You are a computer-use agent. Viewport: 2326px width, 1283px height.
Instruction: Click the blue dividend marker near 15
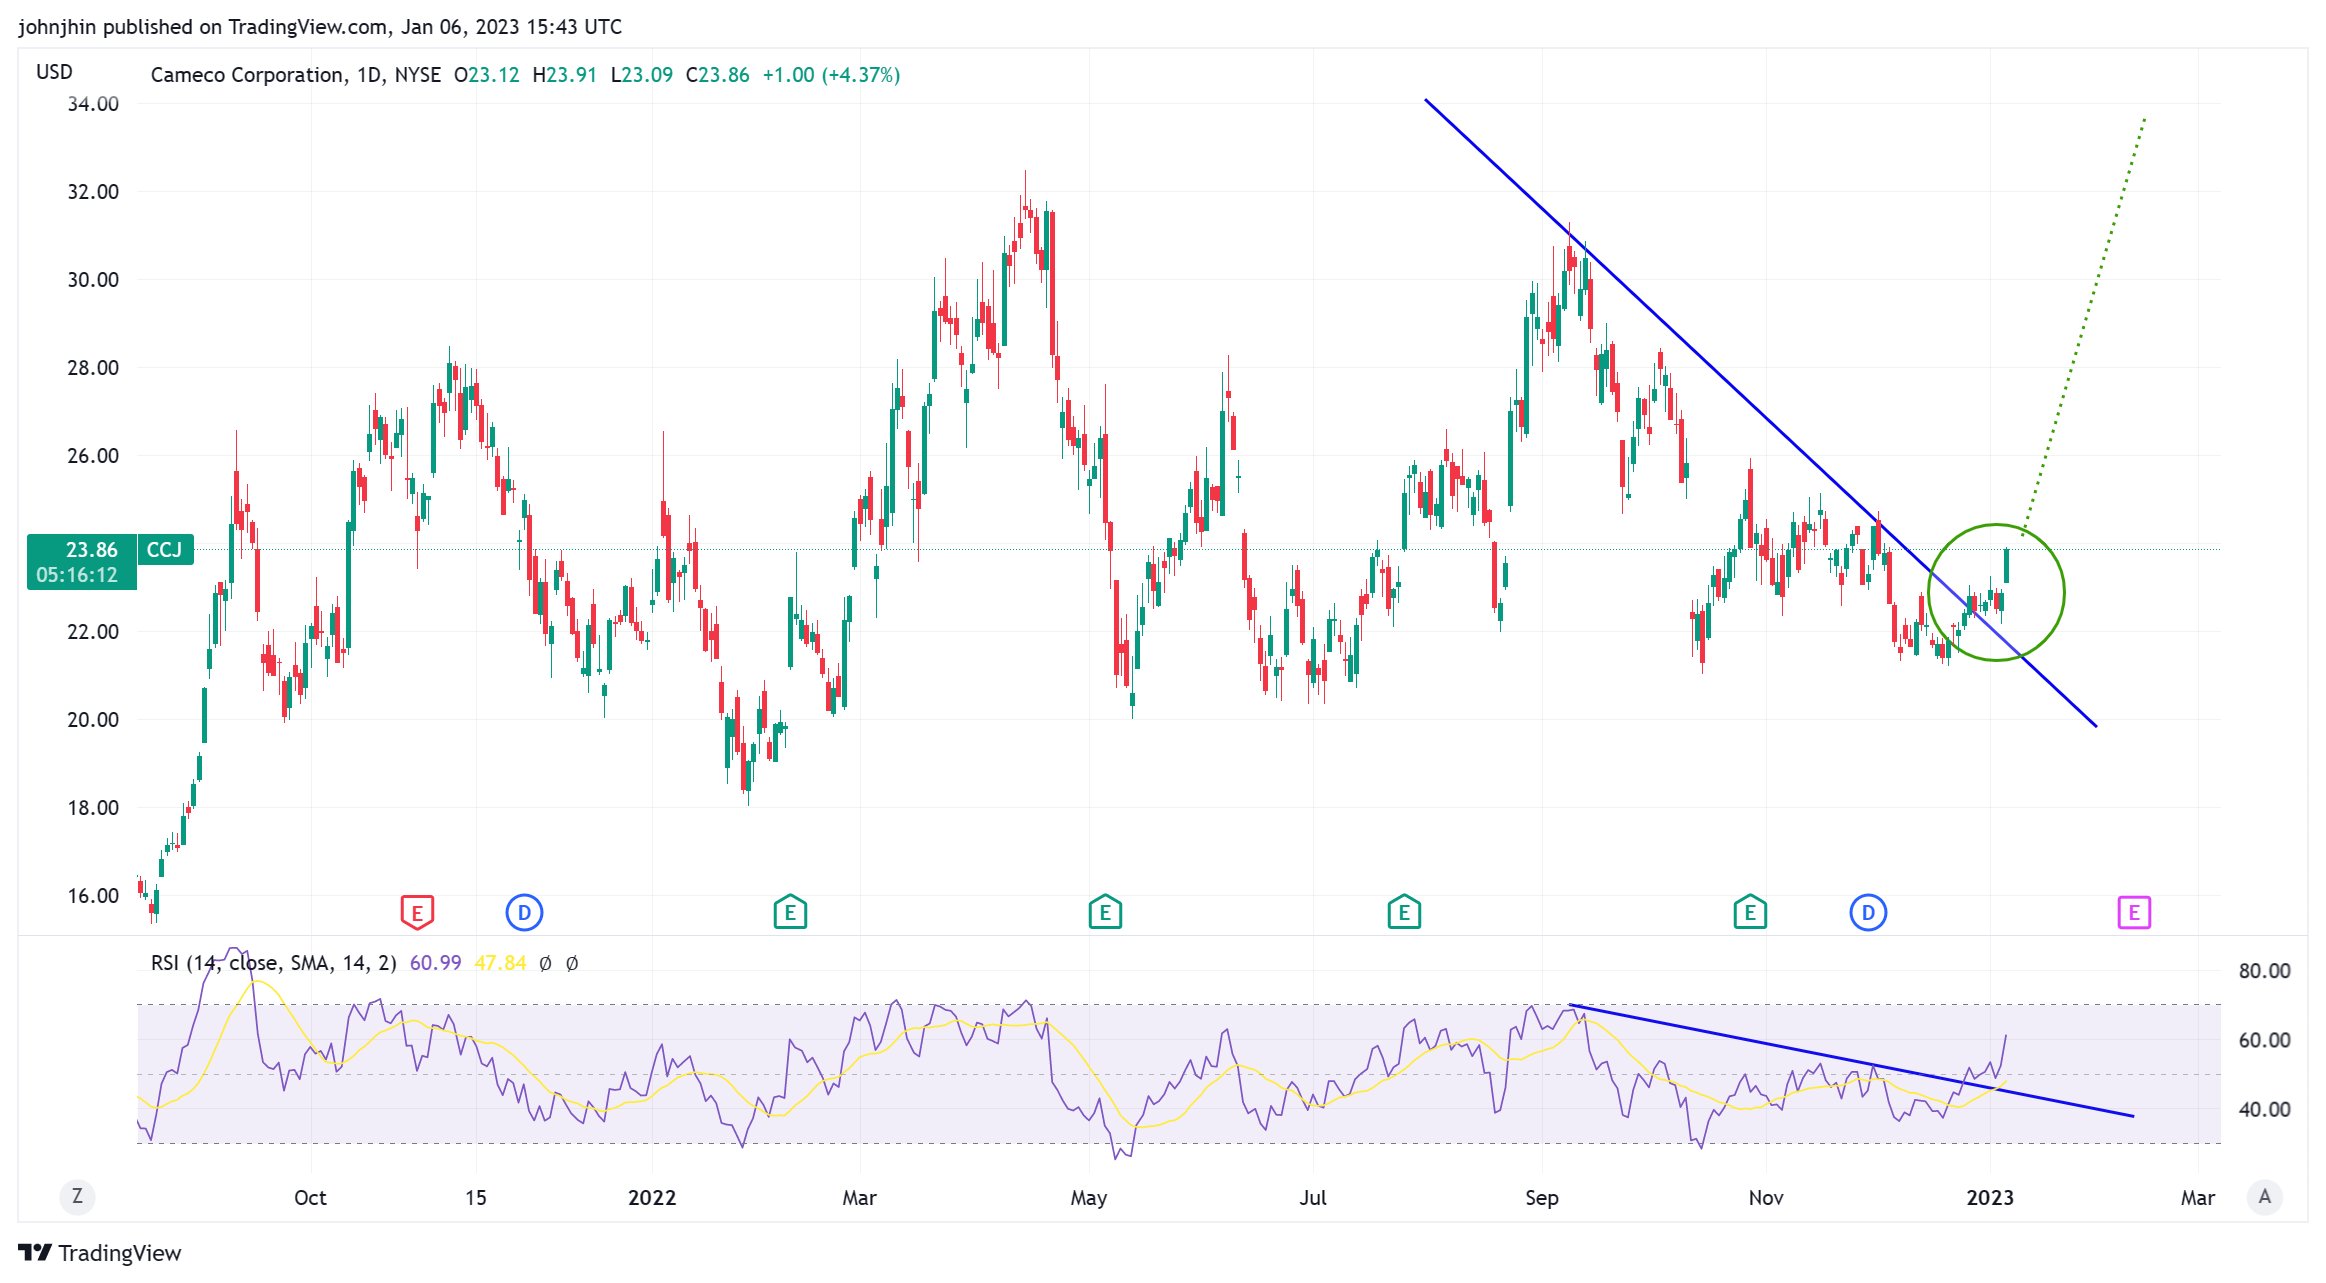click(524, 912)
